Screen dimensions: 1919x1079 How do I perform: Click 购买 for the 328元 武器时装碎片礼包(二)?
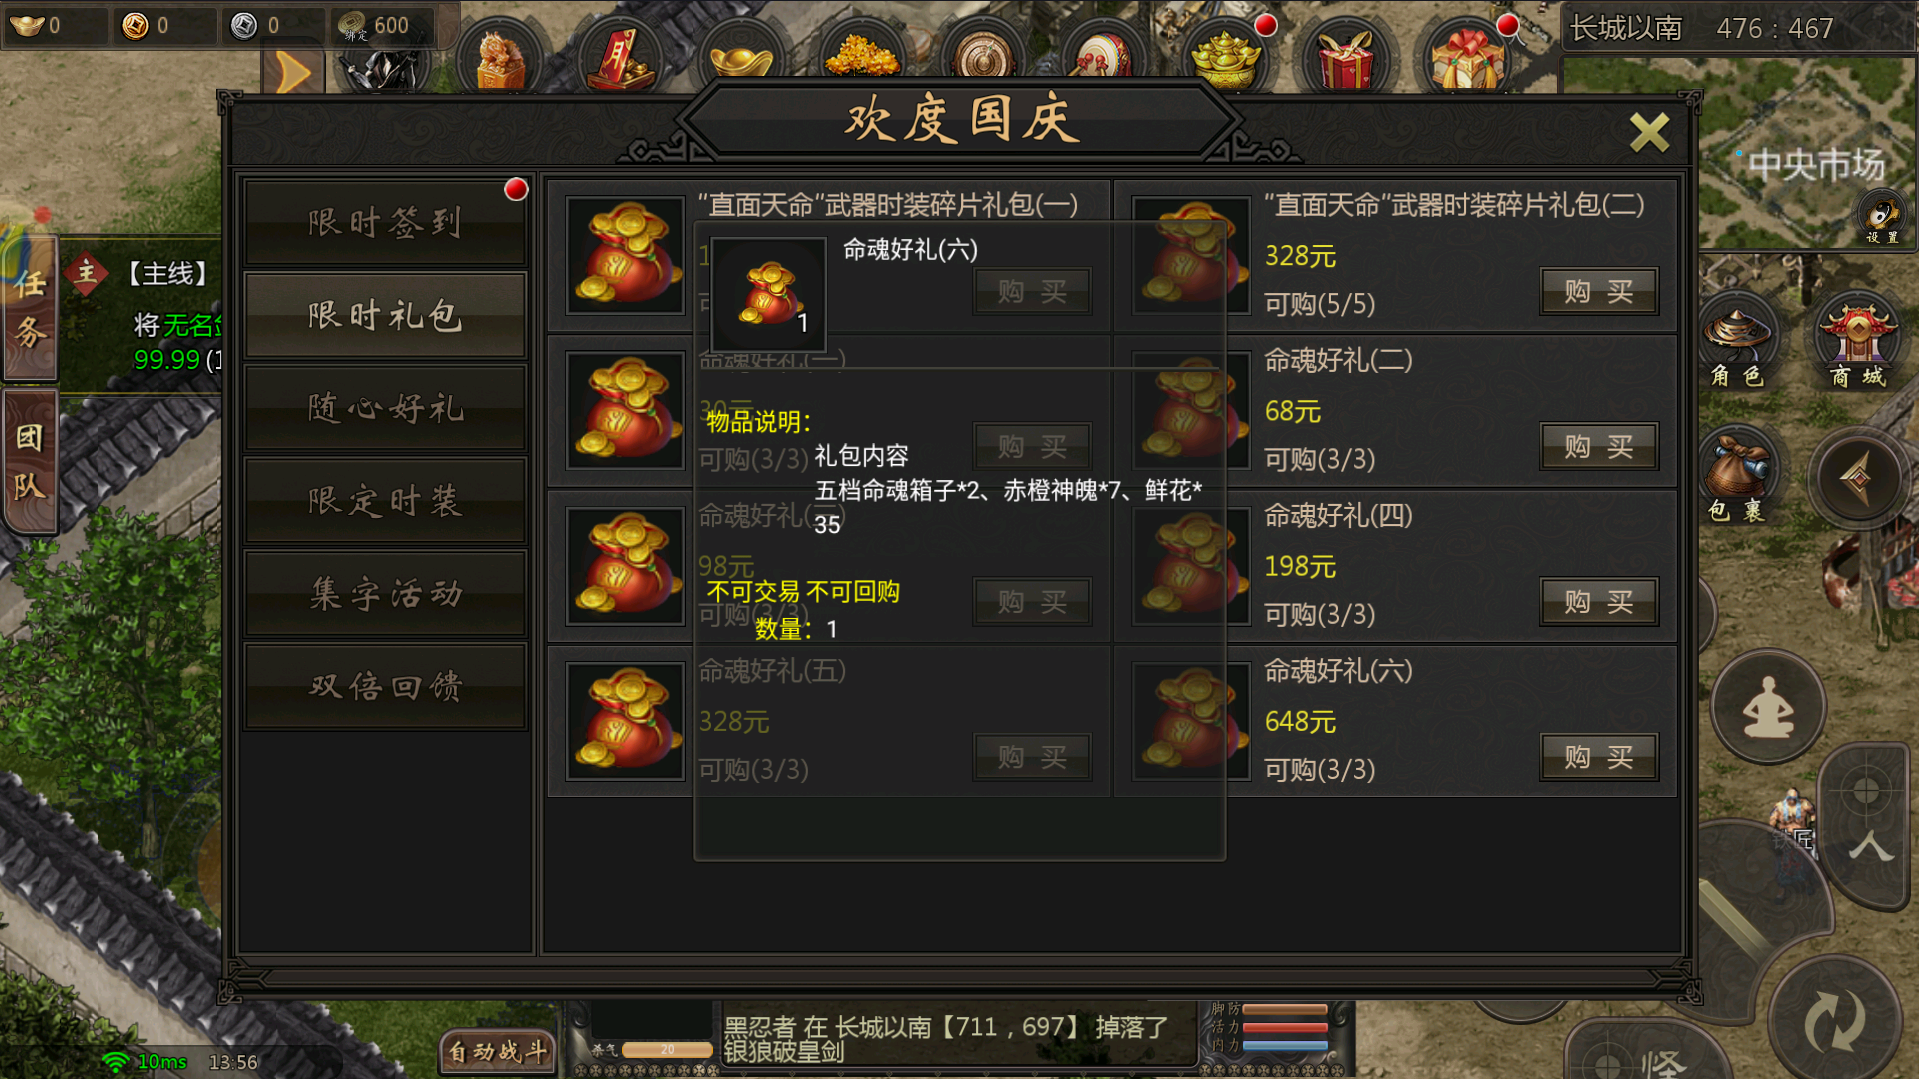[x=1598, y=291]
